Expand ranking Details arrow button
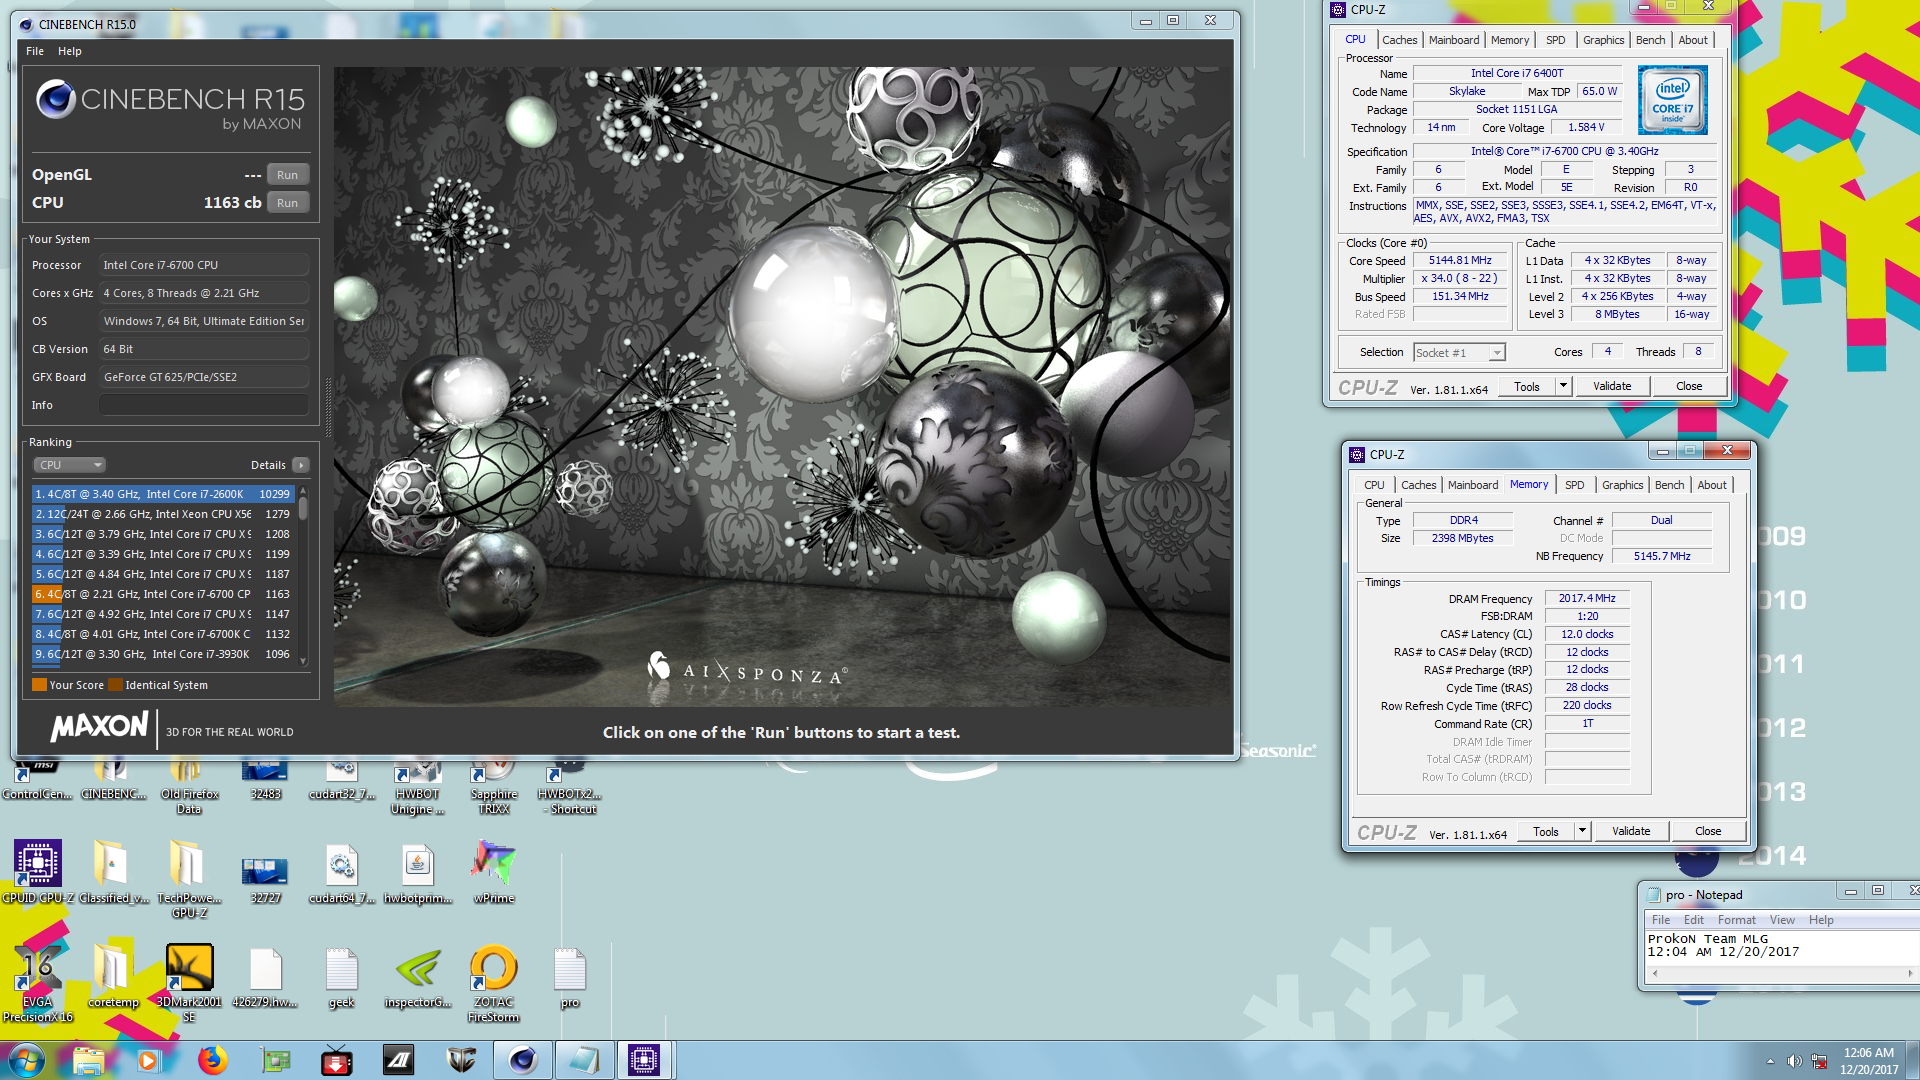The image size is (1920, 1080). (301, 465)
